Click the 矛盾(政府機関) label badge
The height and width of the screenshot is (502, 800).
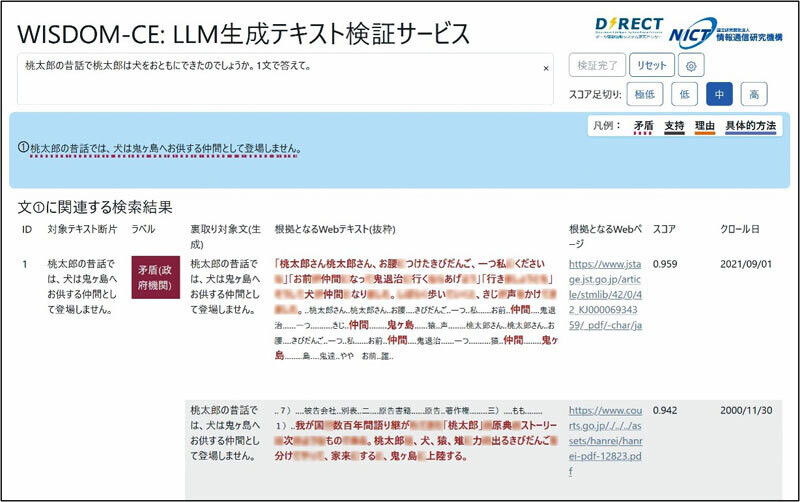tap(155, 277)
